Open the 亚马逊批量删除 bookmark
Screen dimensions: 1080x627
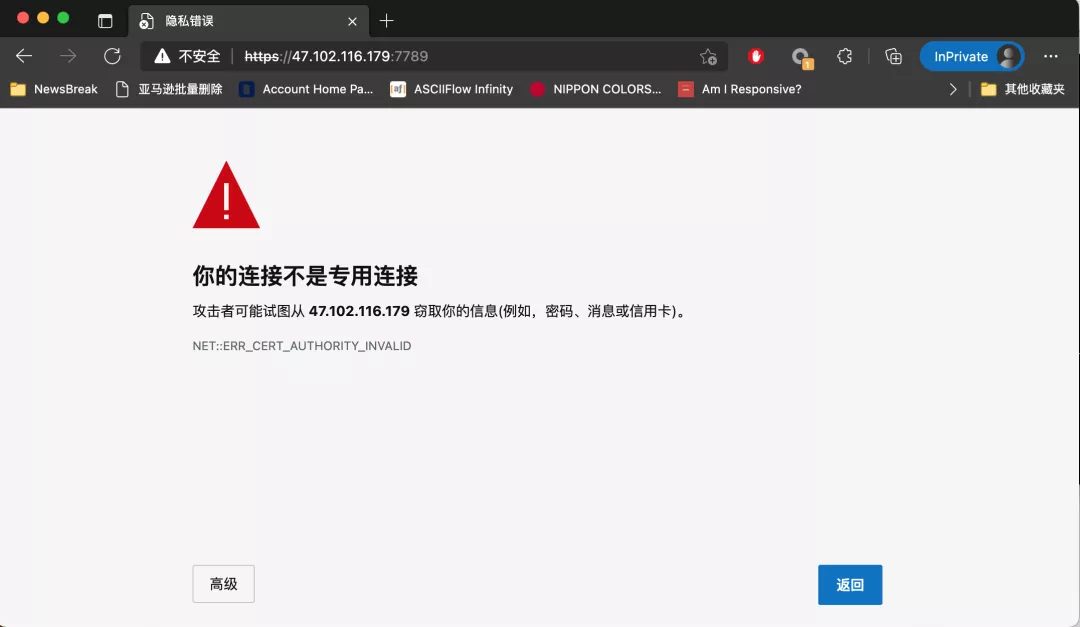pyautogui.click(x=169, y=89)
